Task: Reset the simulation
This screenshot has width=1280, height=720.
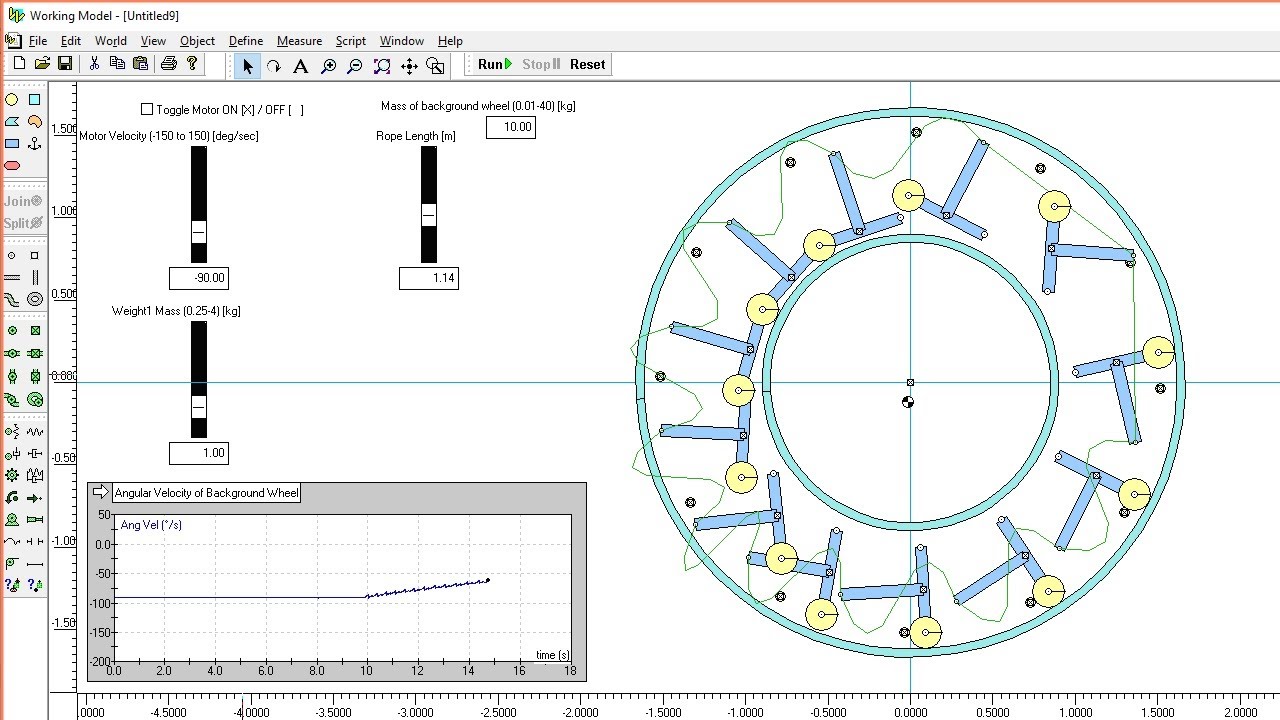Action: pyautogui.click(x=588, y=64)
